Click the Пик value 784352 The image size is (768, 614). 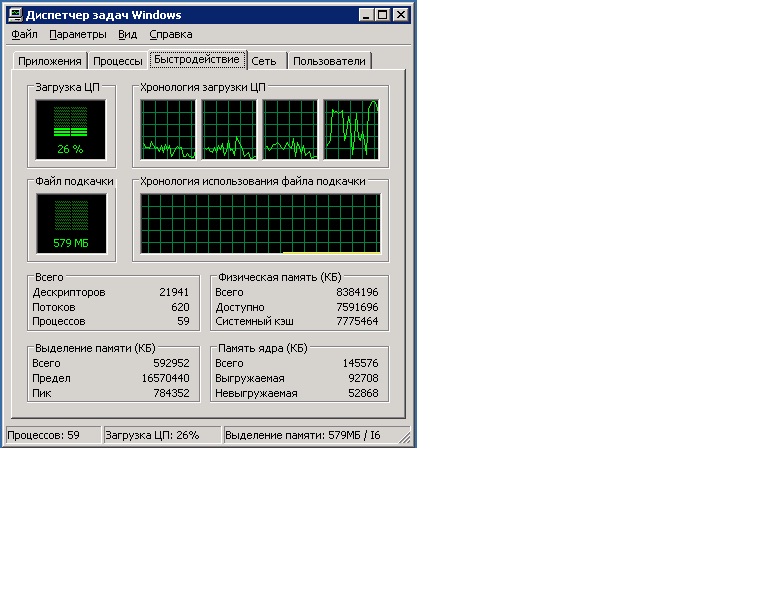[x=171, y=393]
